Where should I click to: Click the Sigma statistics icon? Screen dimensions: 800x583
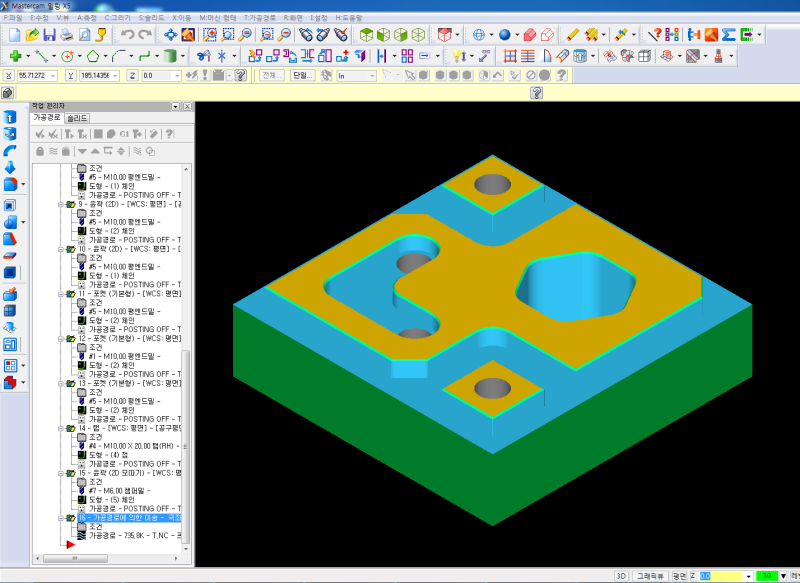(x=729, y=34)
